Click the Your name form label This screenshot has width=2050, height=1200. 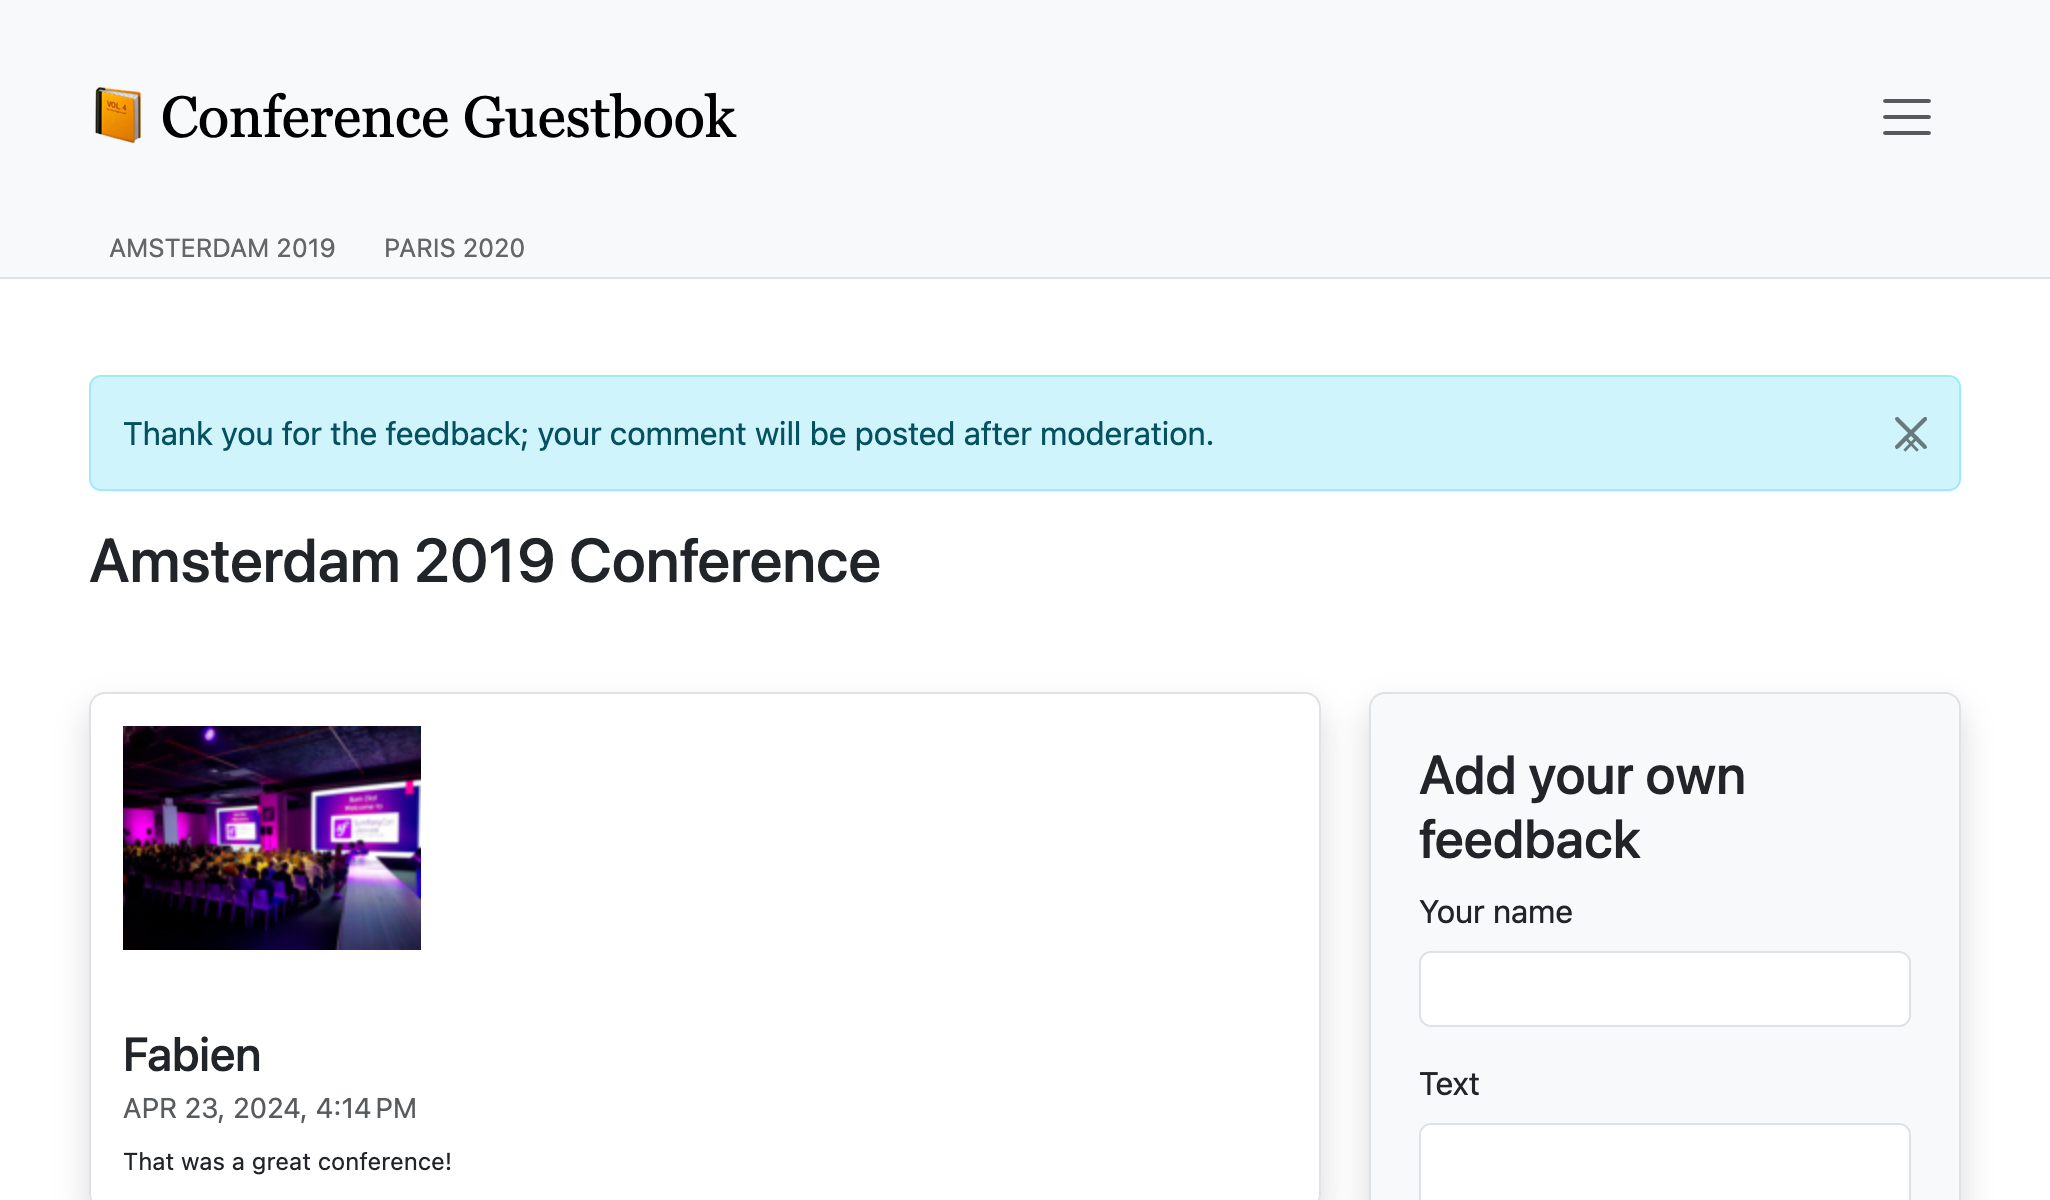[x=1495, y=911]
